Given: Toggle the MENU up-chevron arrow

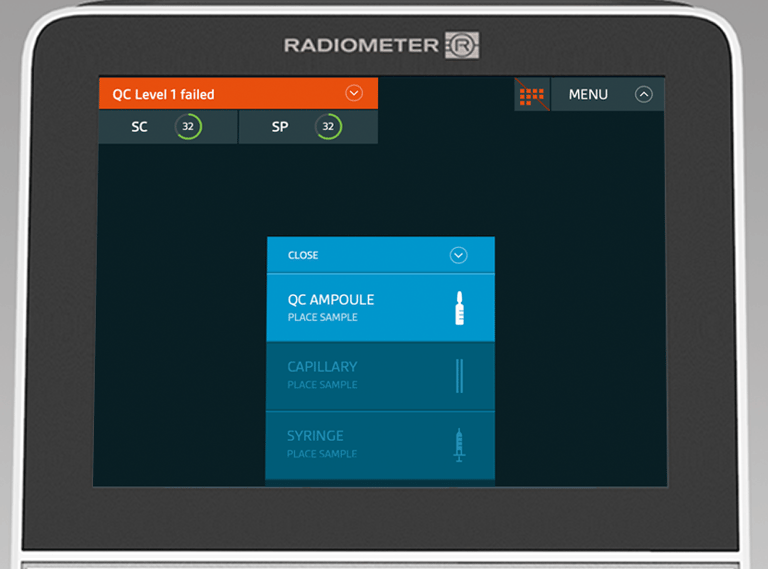Looking at the screenshot, I should click(644, 95).
